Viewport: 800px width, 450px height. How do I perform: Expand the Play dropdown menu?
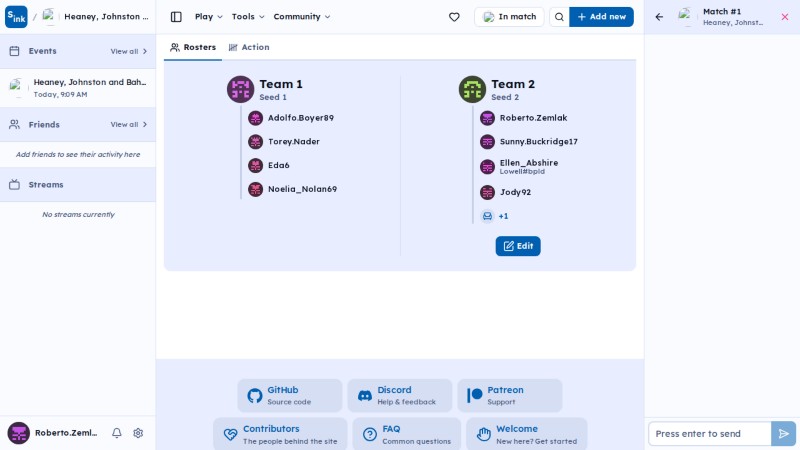[x=209, y=17]
